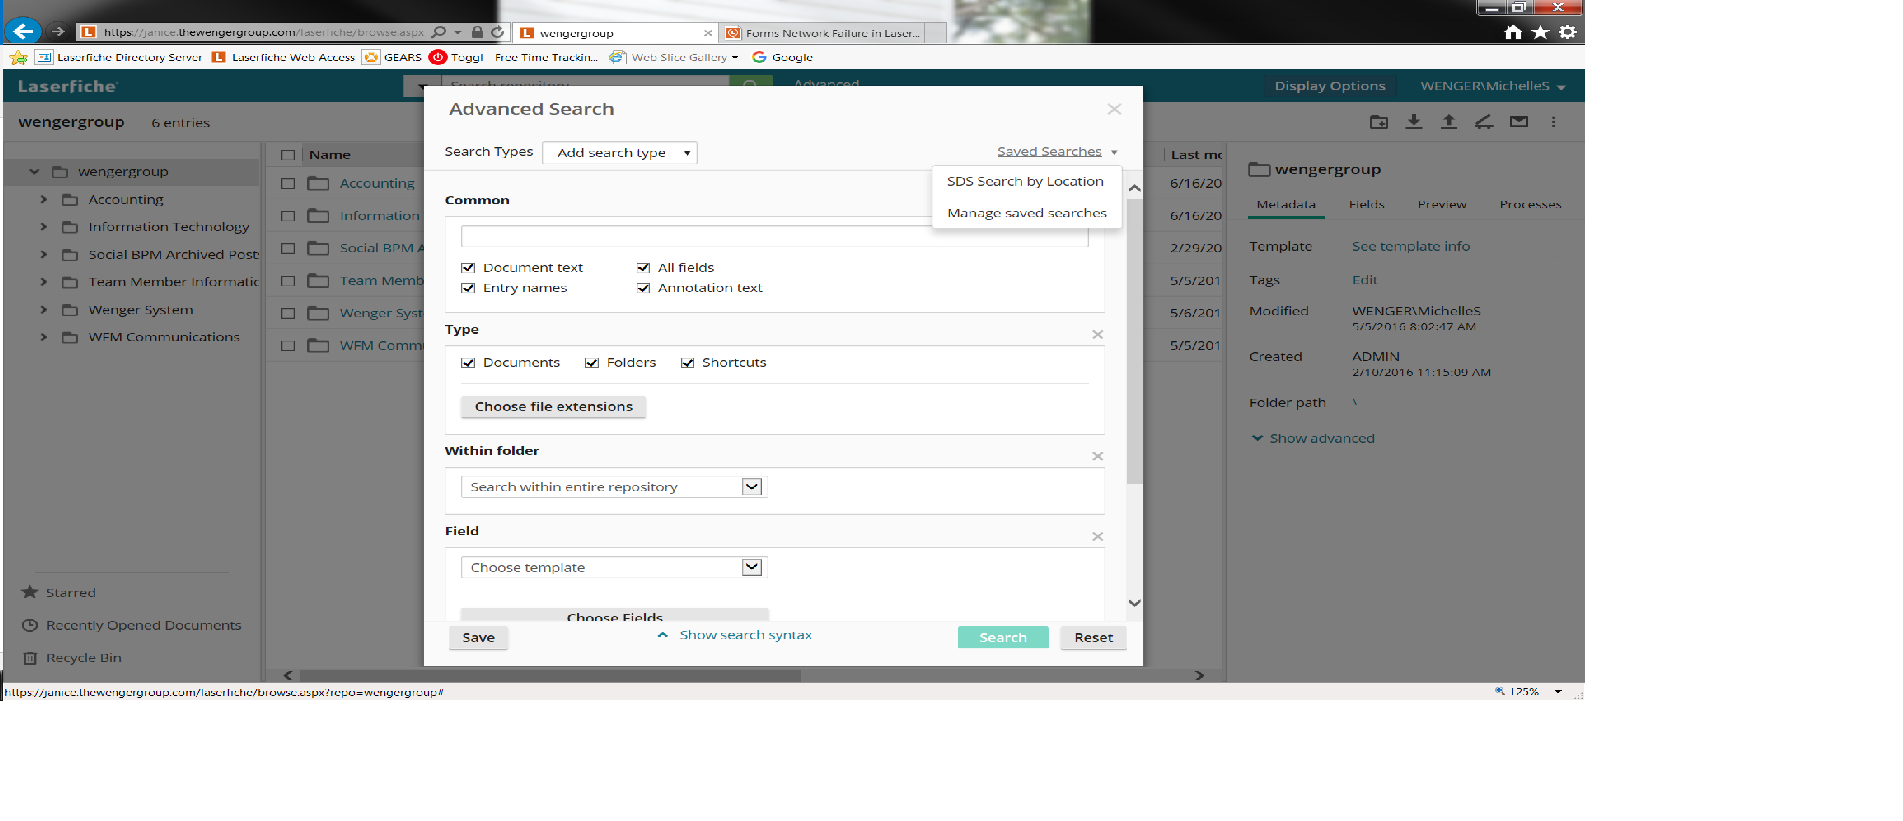Select SDS Search by Location saved search
The width and height of the screenshot is (1903, 821).
coord(1025,182)
